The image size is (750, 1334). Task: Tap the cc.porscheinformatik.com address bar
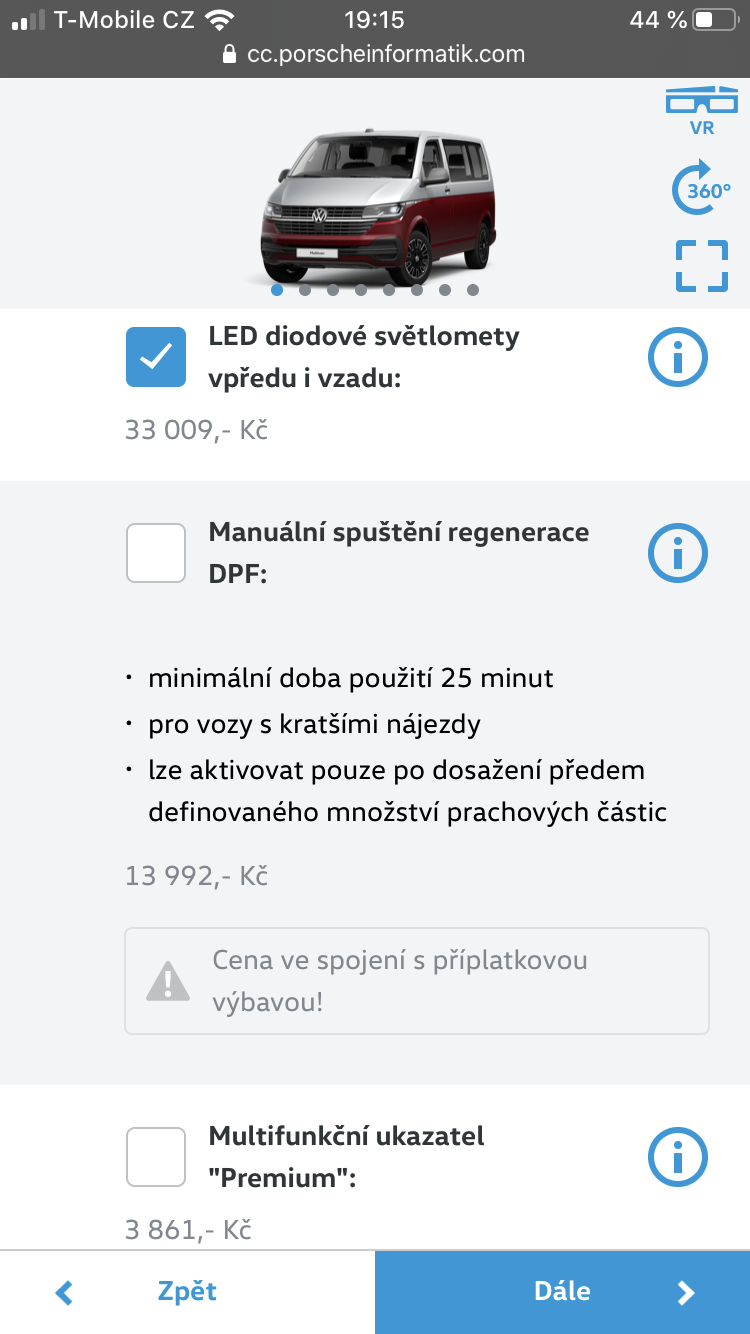pos(385,54)
